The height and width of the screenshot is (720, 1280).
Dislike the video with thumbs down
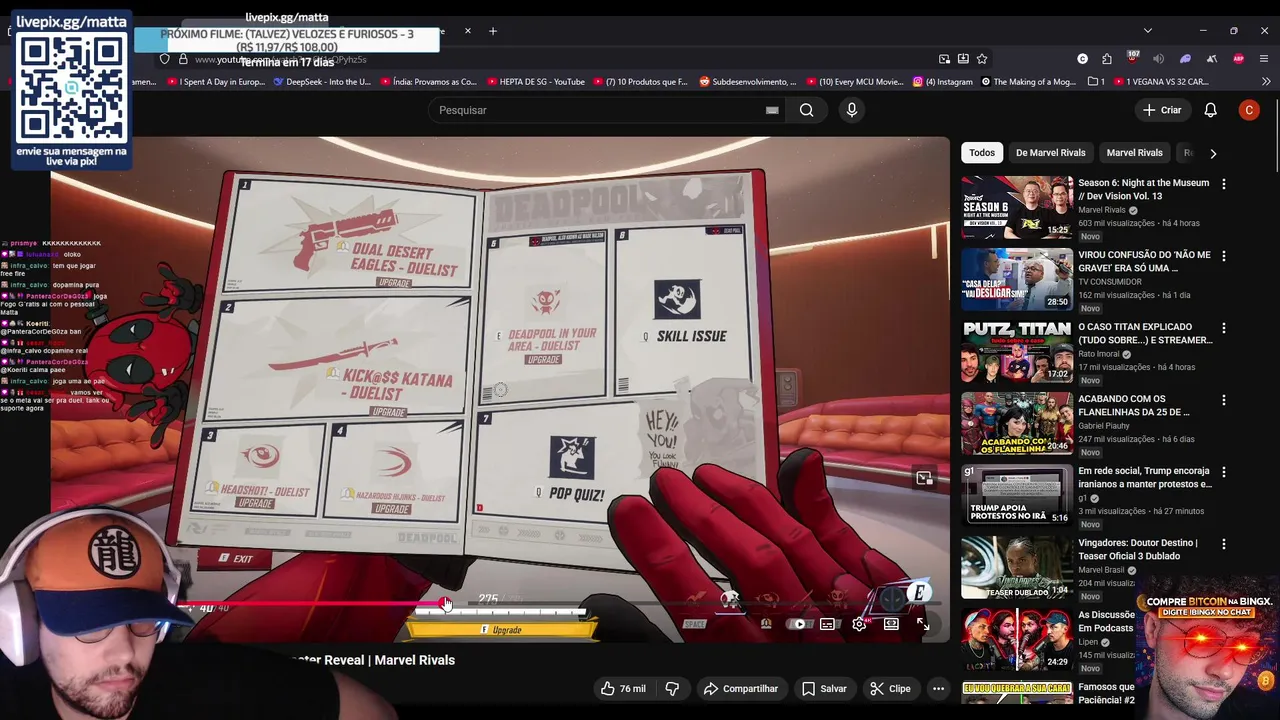672,688
